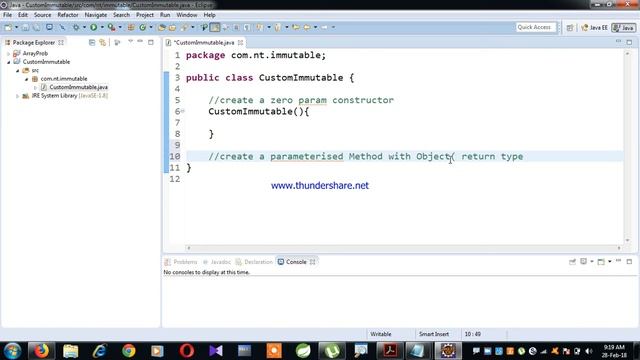Viewport: 640px width, 360px height.
Task: Collapse the com.nt.immutable package node
Action: [27, 79]
